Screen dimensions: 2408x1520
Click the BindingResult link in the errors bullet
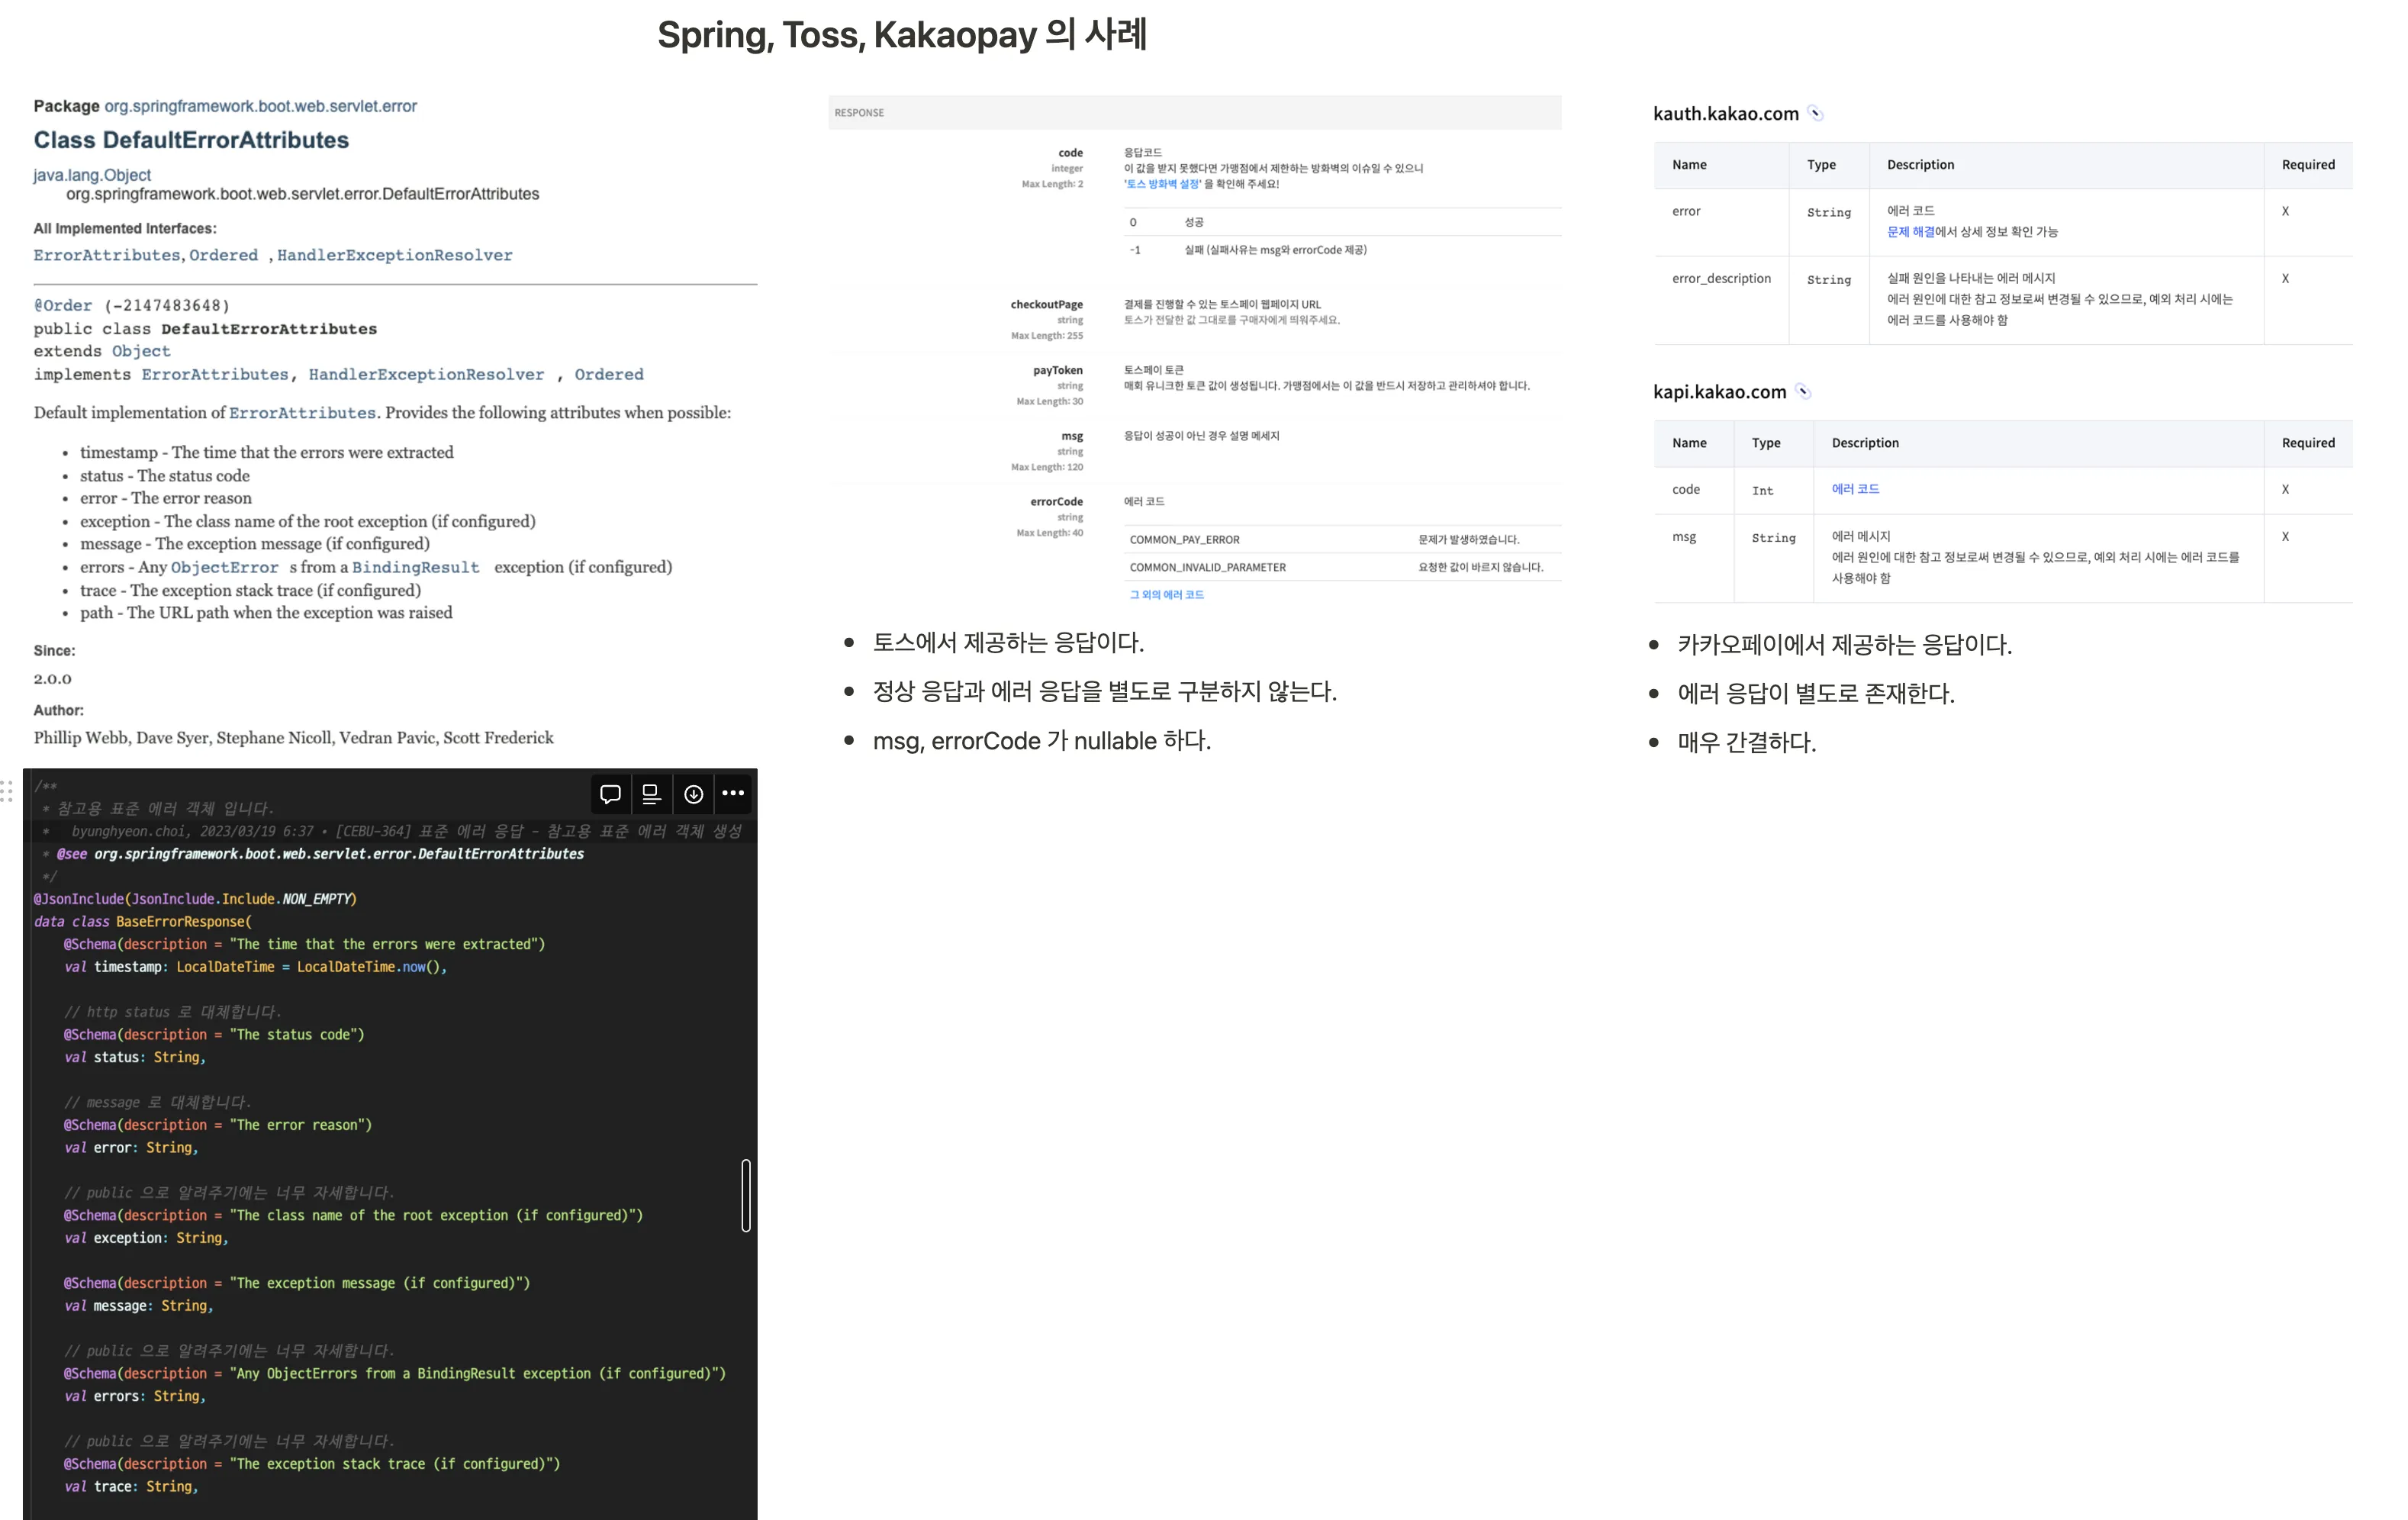coord(416,567)
